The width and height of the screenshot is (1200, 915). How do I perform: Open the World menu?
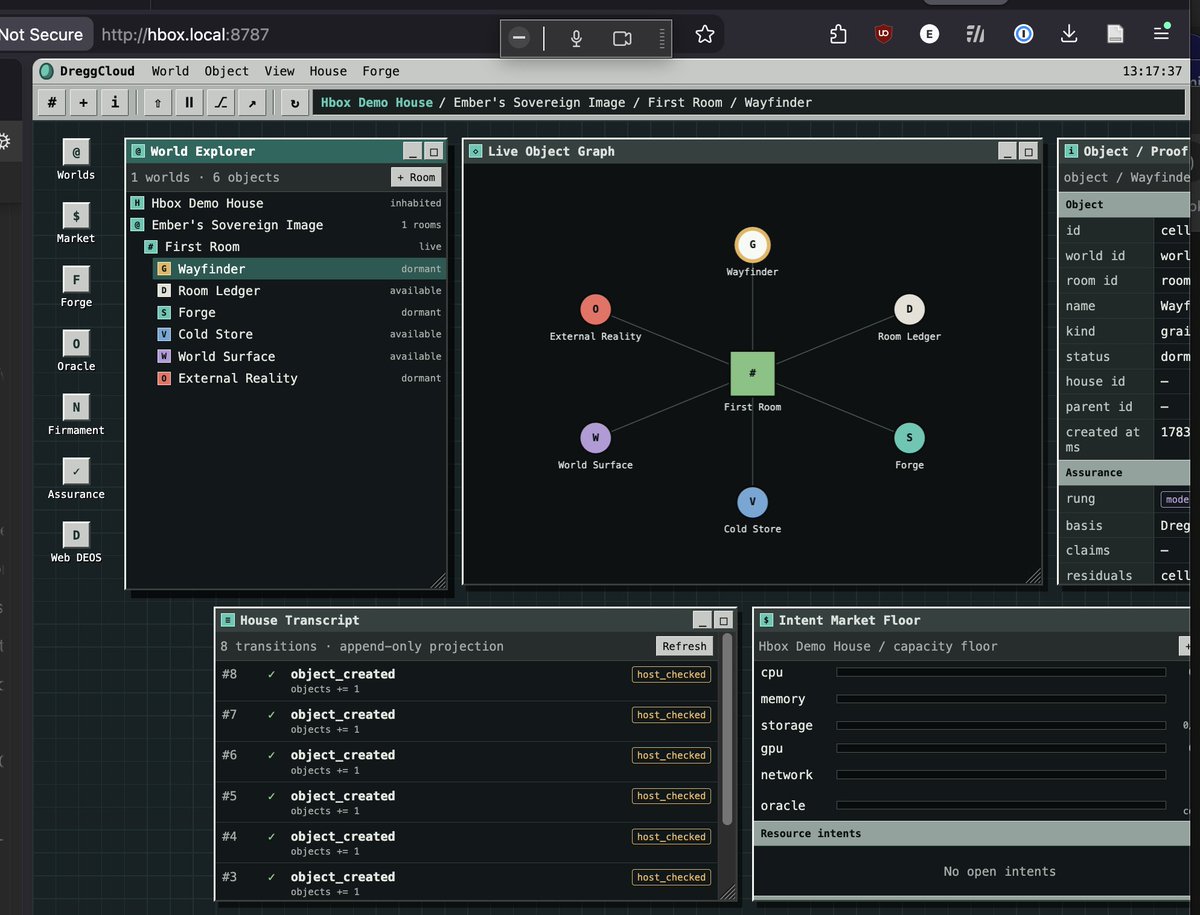tap(170, 71)
